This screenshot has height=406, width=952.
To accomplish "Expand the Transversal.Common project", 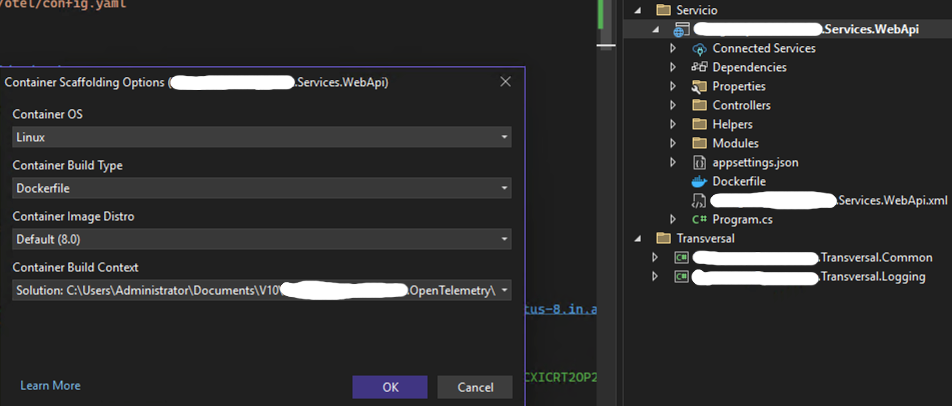I will [654, 257].
